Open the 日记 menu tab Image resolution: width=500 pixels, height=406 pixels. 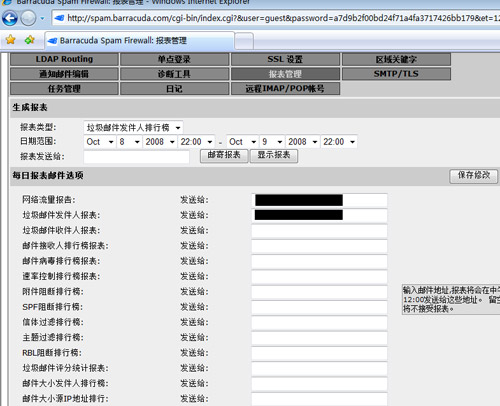click(x=174, y=89)
